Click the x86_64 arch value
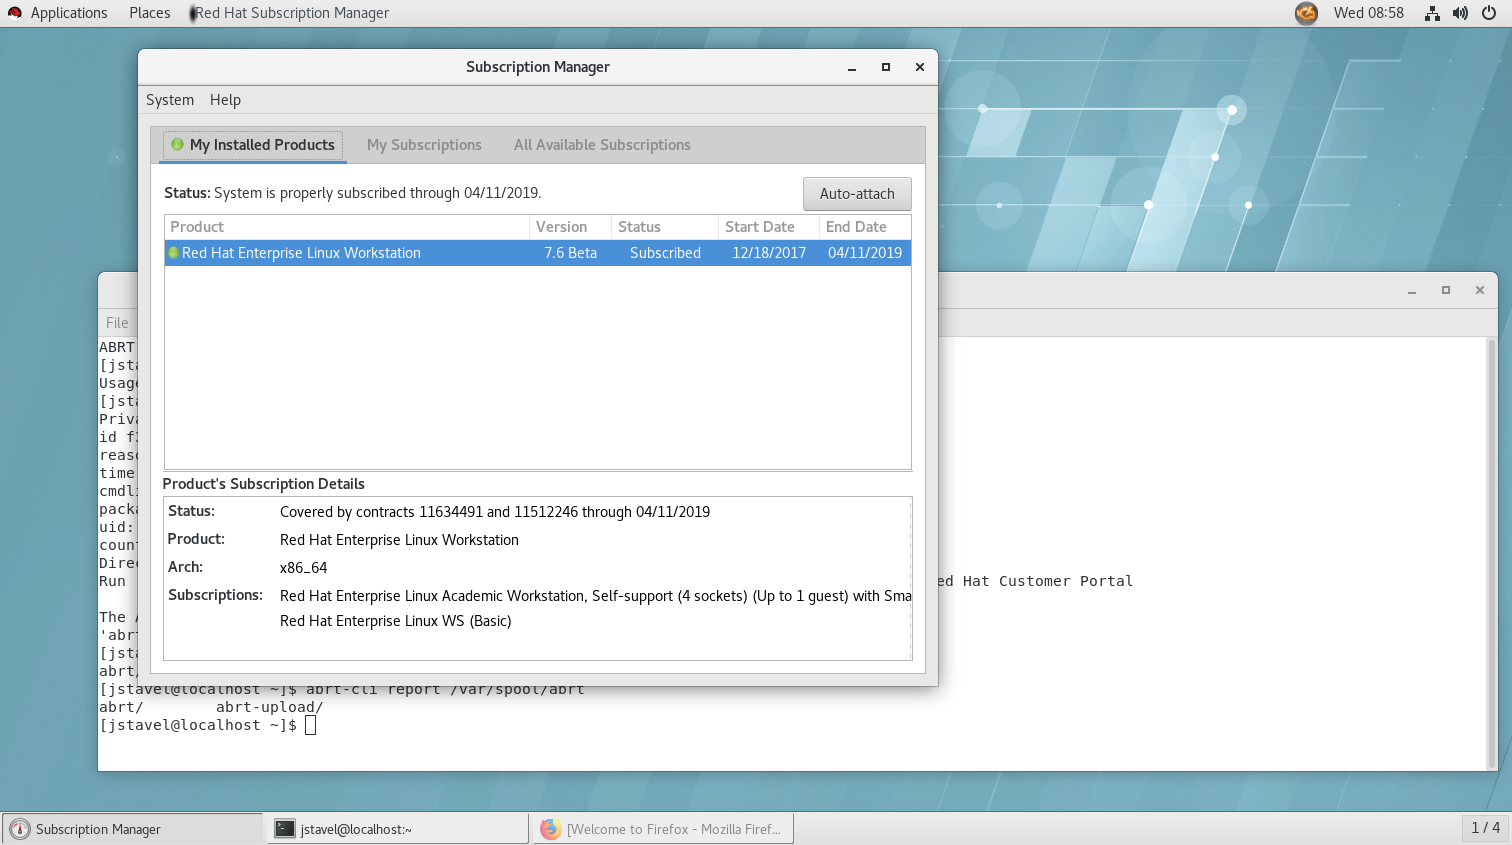Screen dimensions: 1512x845 pos(303,568)
